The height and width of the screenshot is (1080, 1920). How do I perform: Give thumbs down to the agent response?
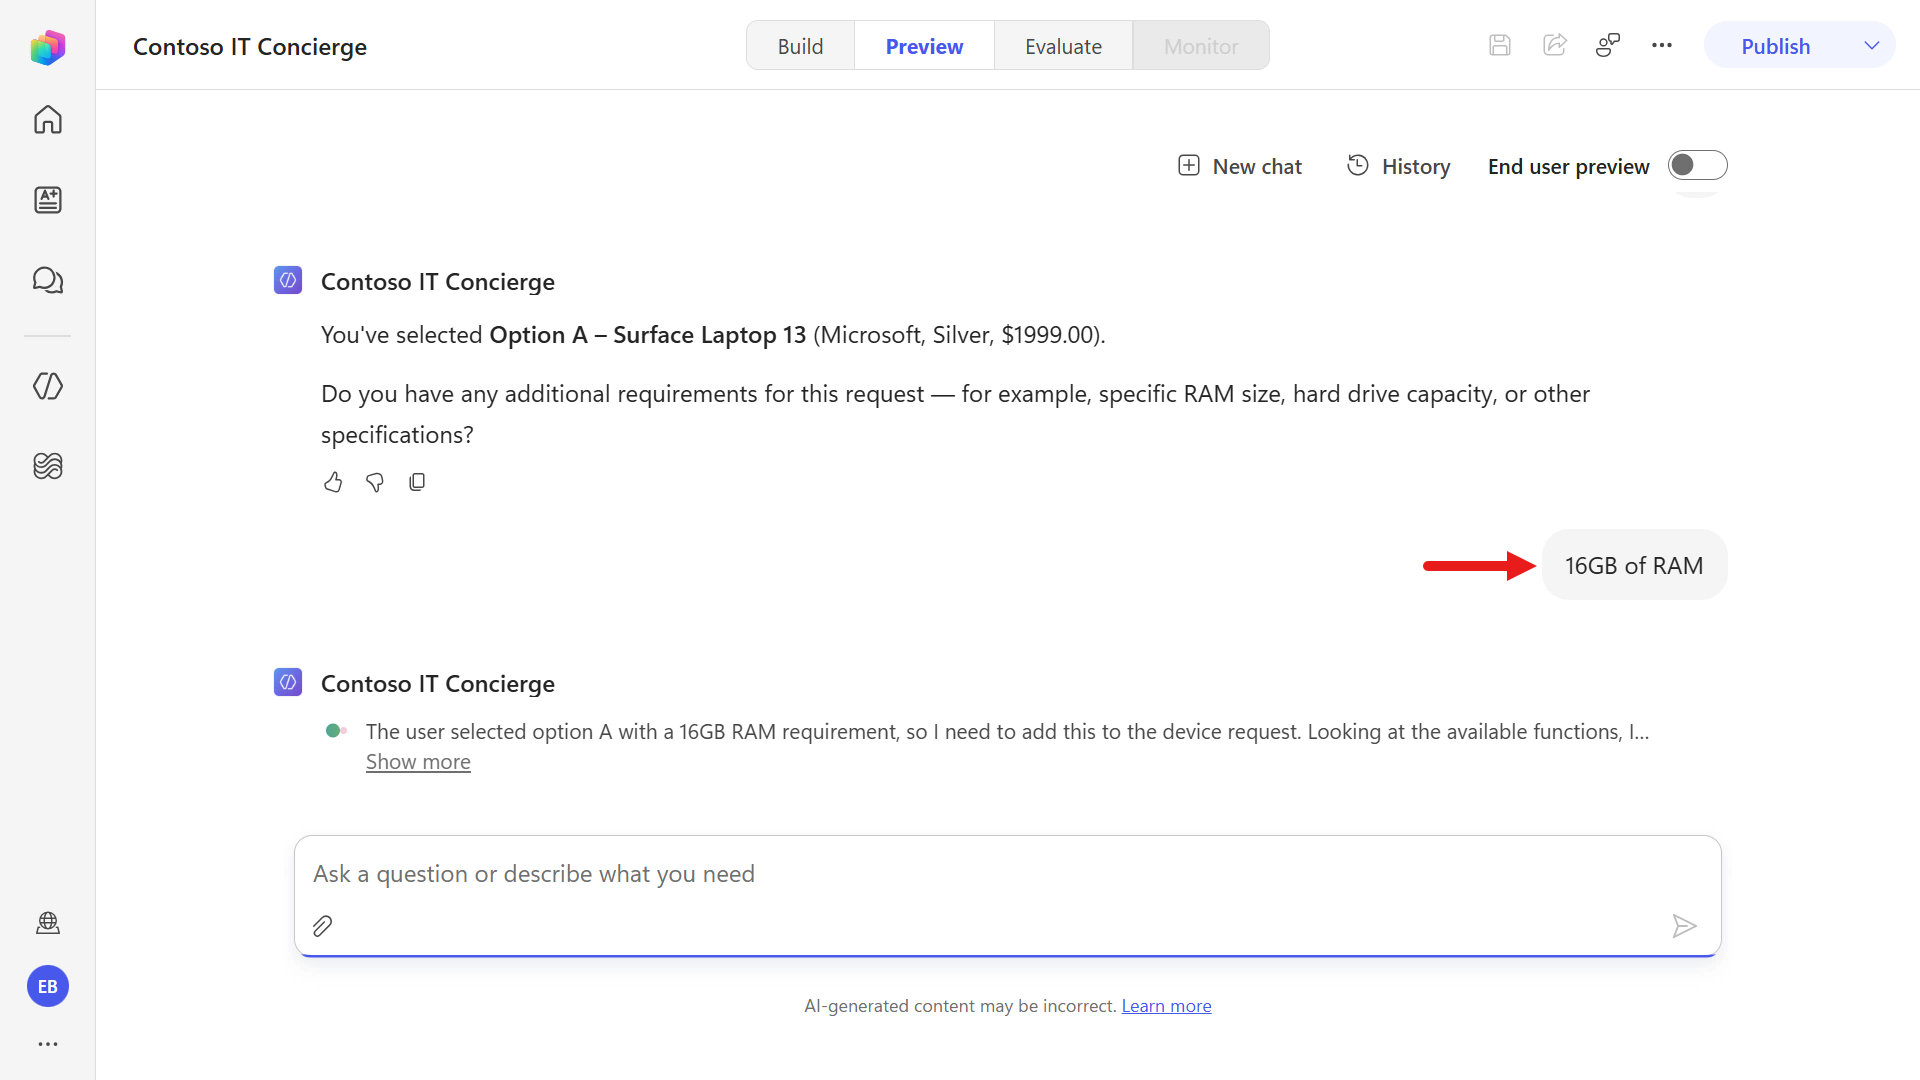(x=375, y=483)
